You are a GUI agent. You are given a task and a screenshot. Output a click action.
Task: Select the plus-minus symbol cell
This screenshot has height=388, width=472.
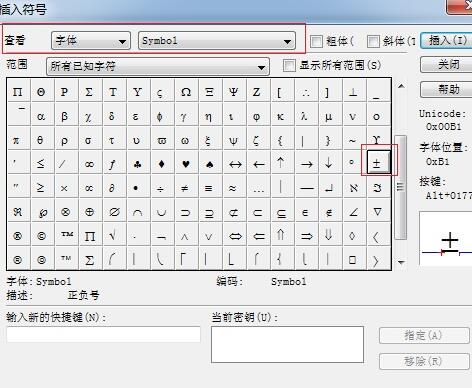pos(378,162)
